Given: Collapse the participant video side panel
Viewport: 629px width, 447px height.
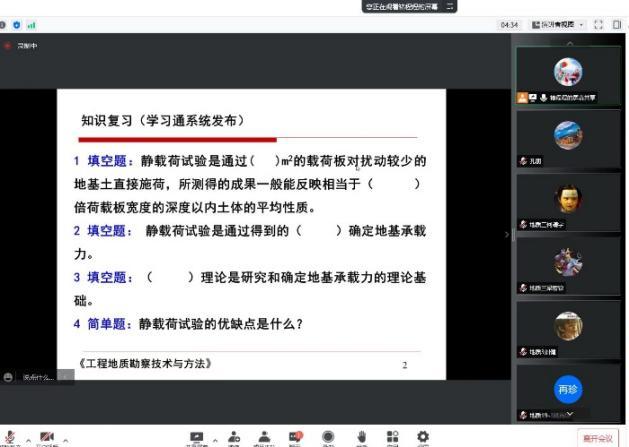Looking at the screenshot, I should point(507,235).
